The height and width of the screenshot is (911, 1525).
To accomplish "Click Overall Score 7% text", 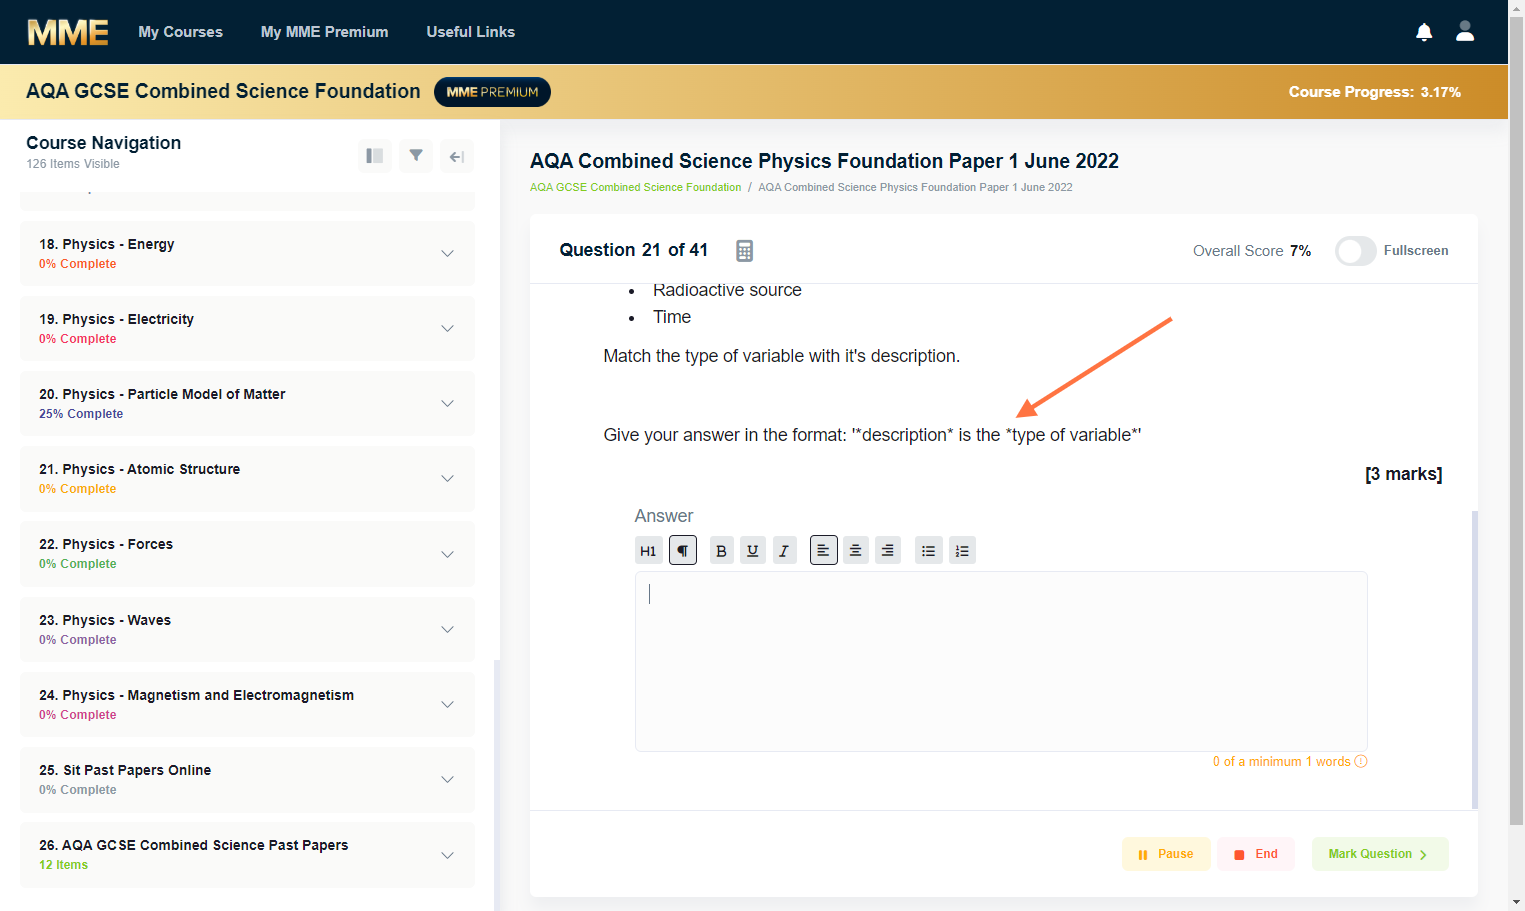I will tap(1252, 251).
